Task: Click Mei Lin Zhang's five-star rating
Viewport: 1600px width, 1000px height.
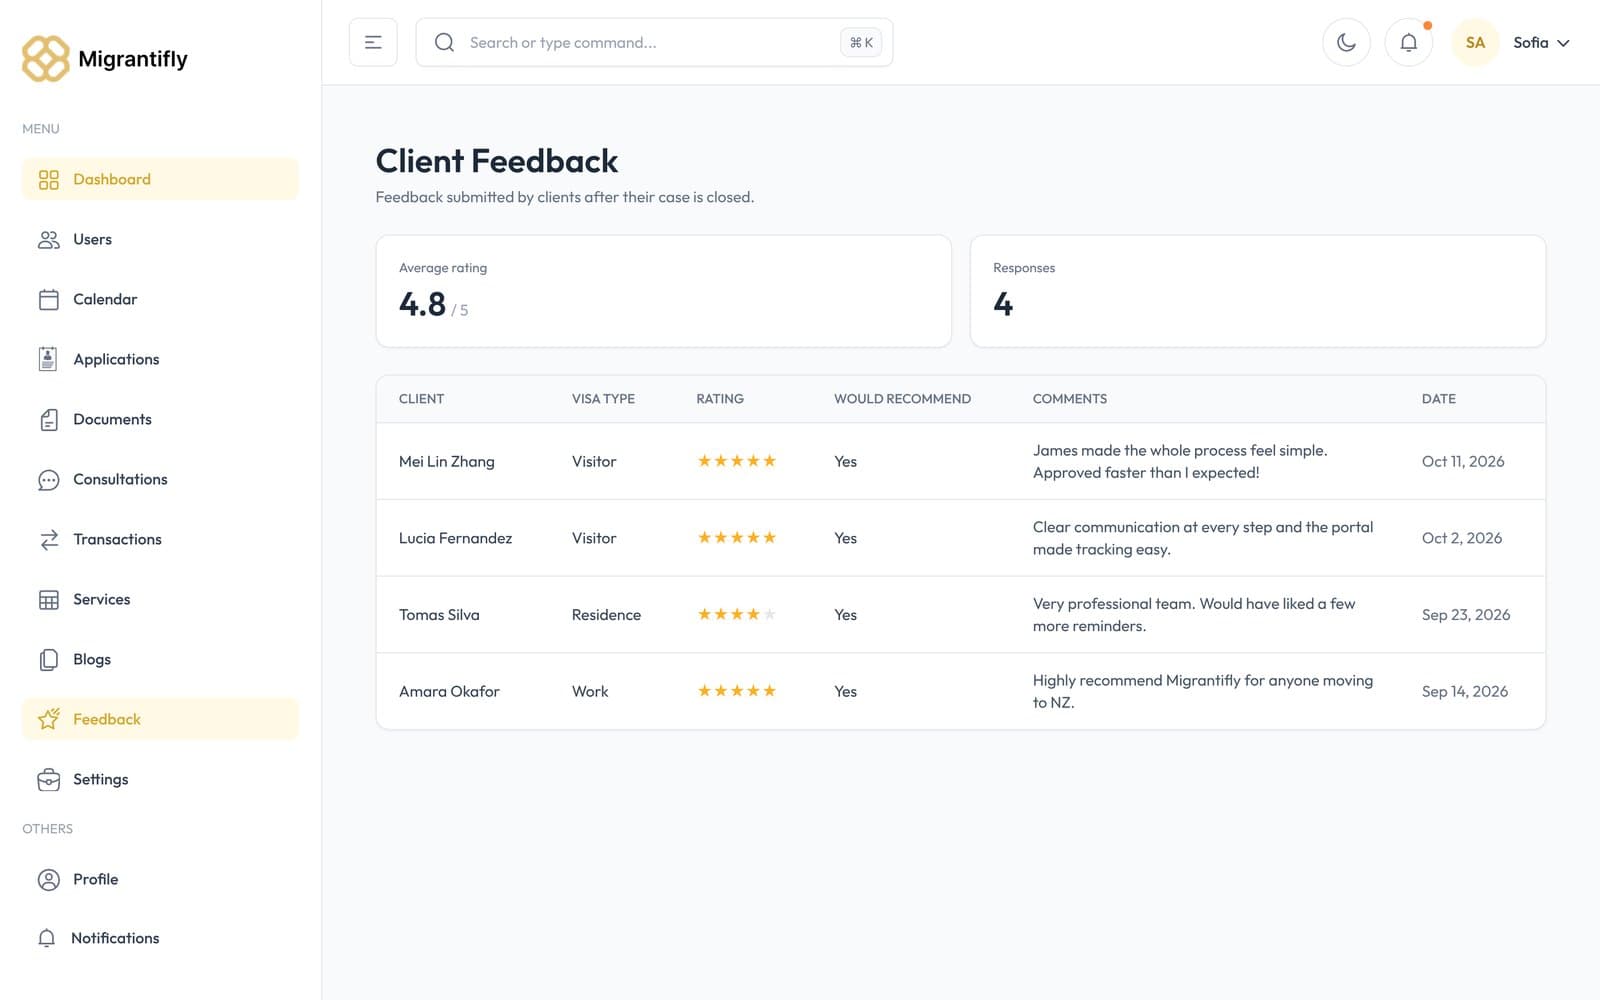Action: pyautogui.click(x=737, y=461)
